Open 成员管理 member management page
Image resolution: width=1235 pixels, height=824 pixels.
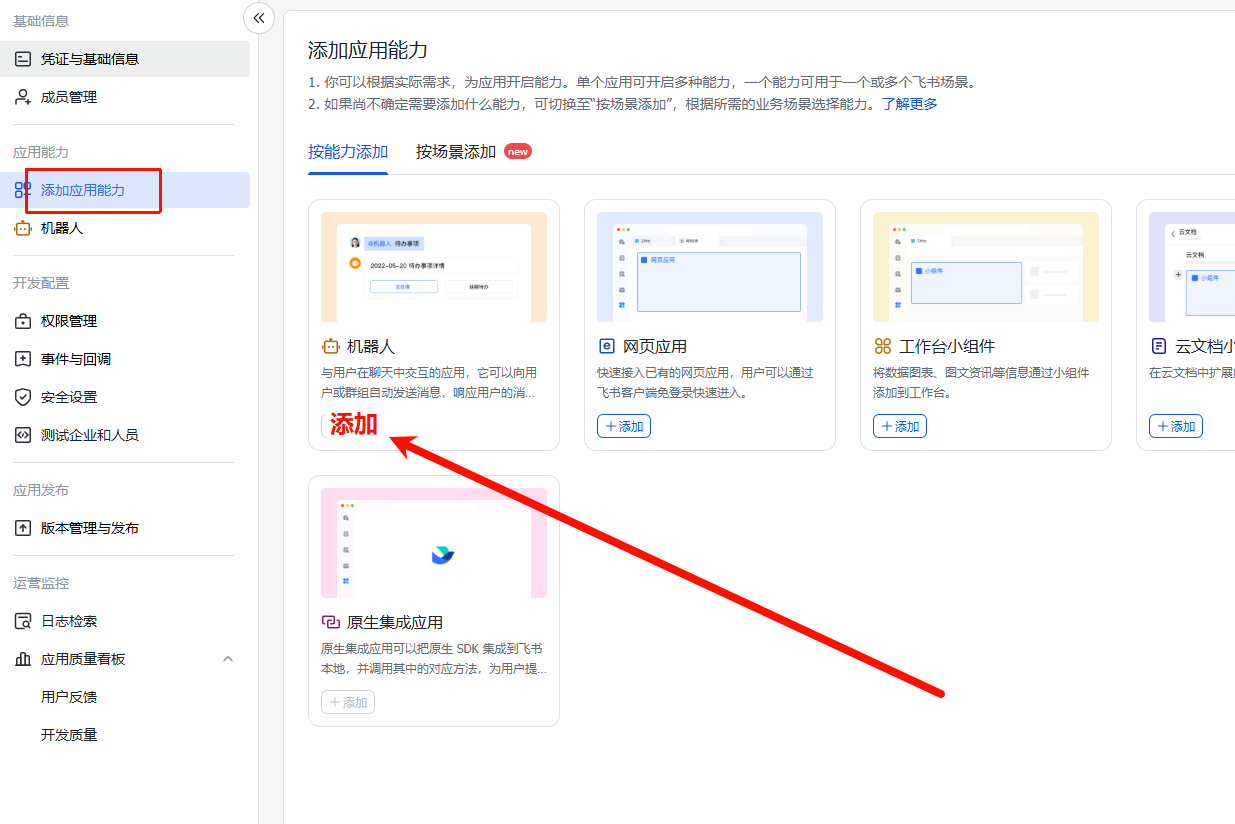click(x=69, y=97)
